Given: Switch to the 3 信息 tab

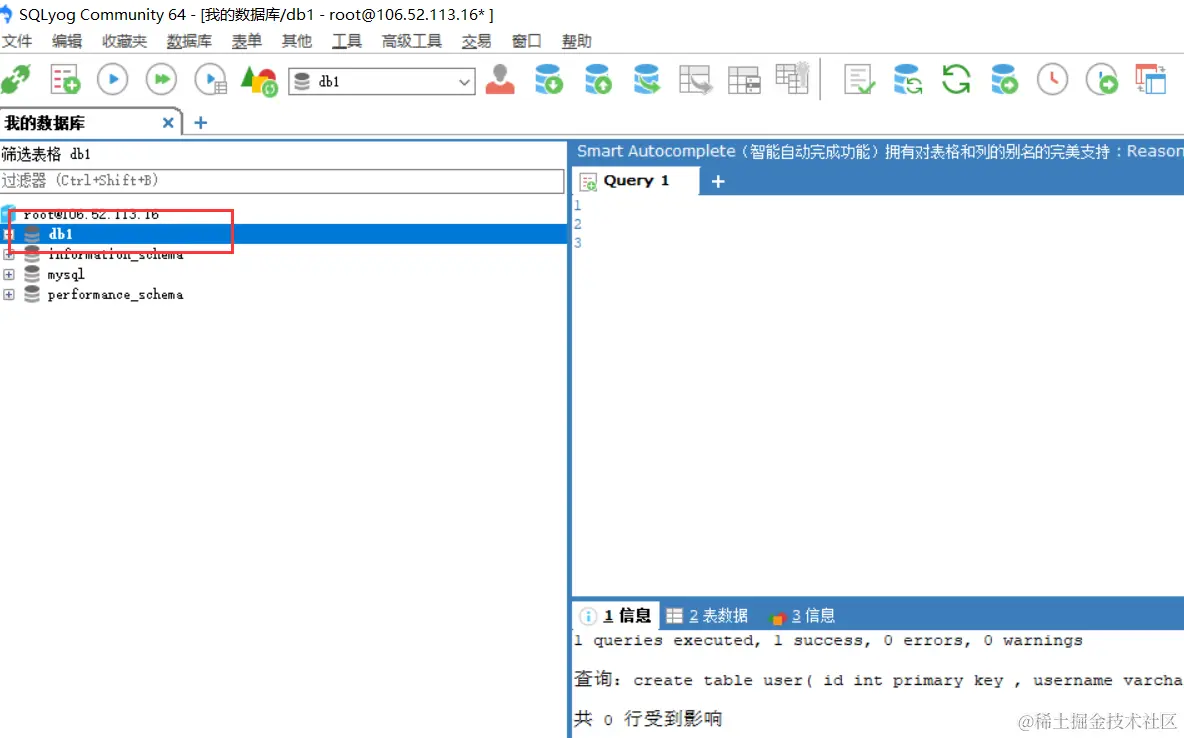Looking at the screenshot, I should pyautogui.click(x=803, y=616).
